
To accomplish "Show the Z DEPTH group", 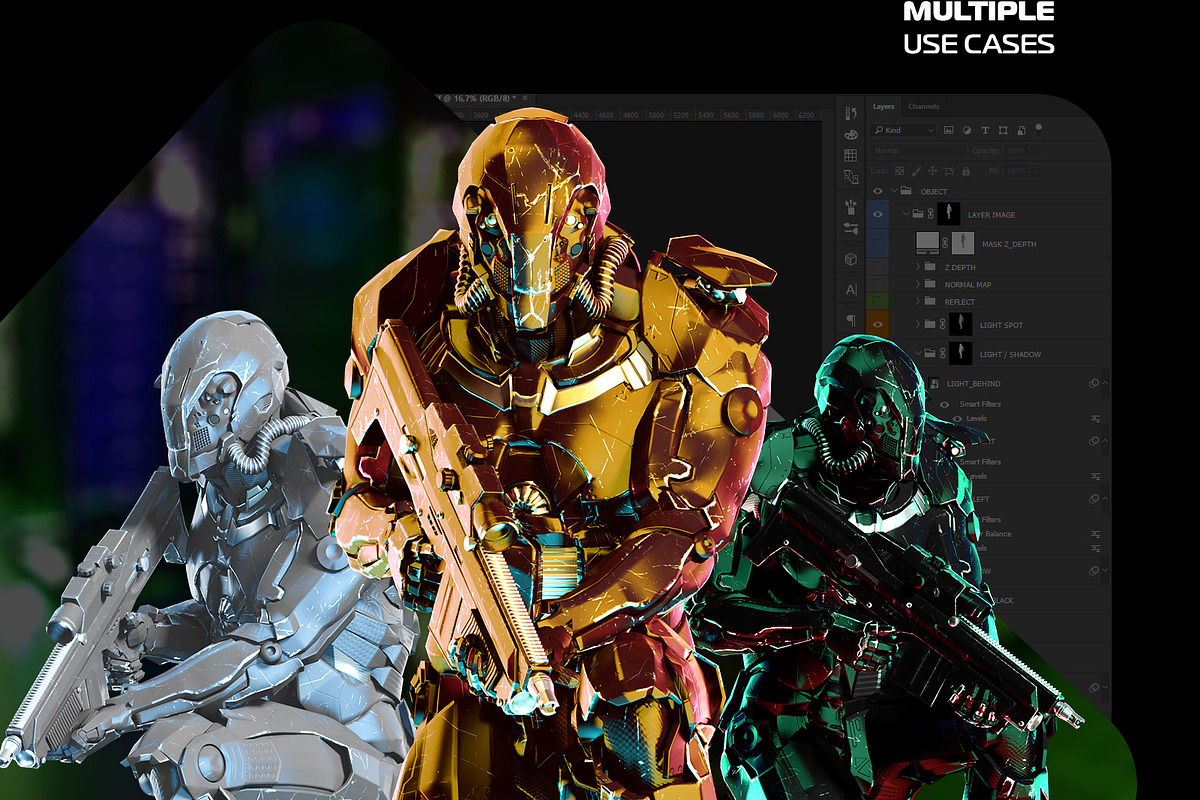I will 878,267.
